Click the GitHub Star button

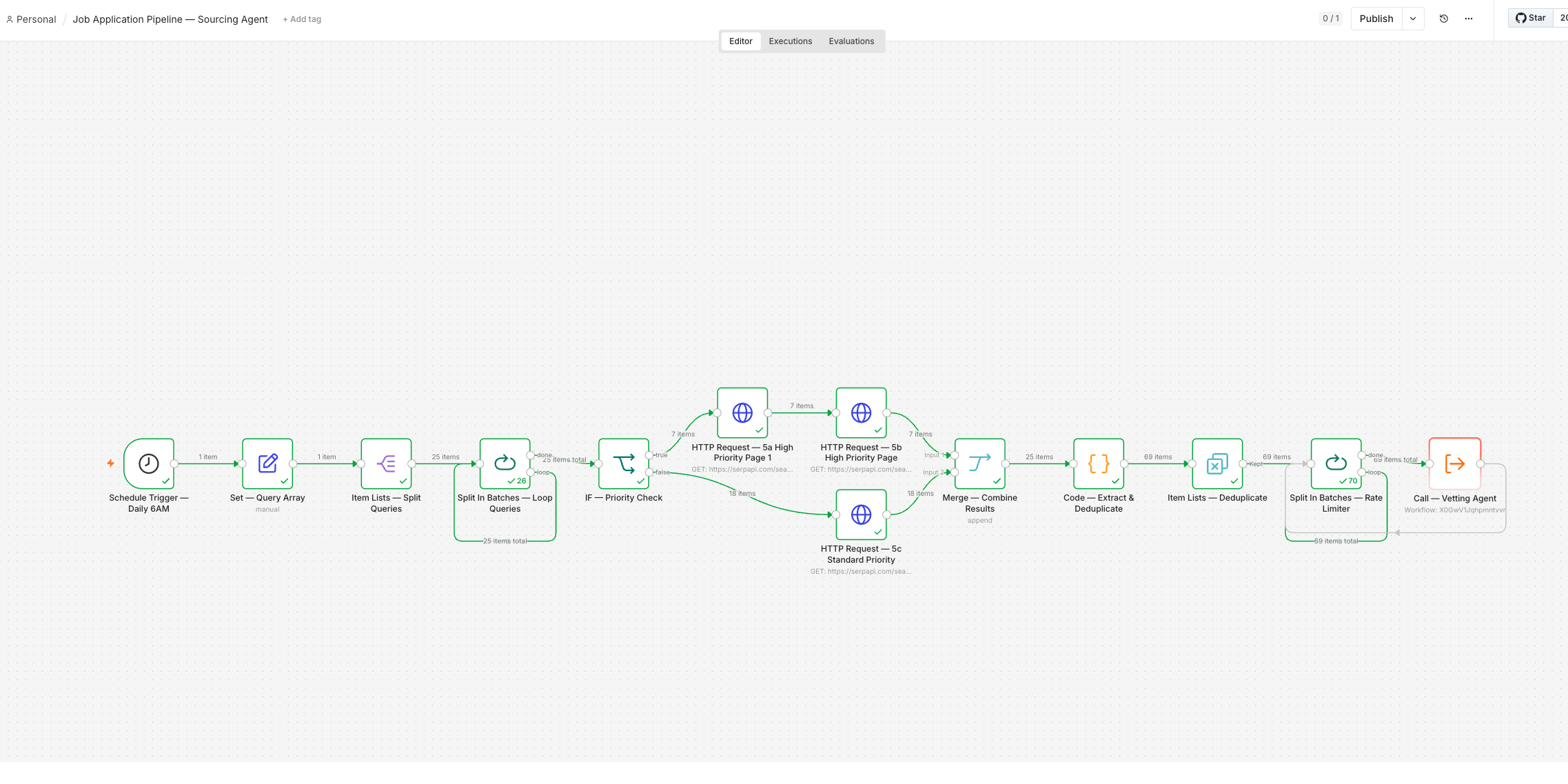tap(1530, 18)
